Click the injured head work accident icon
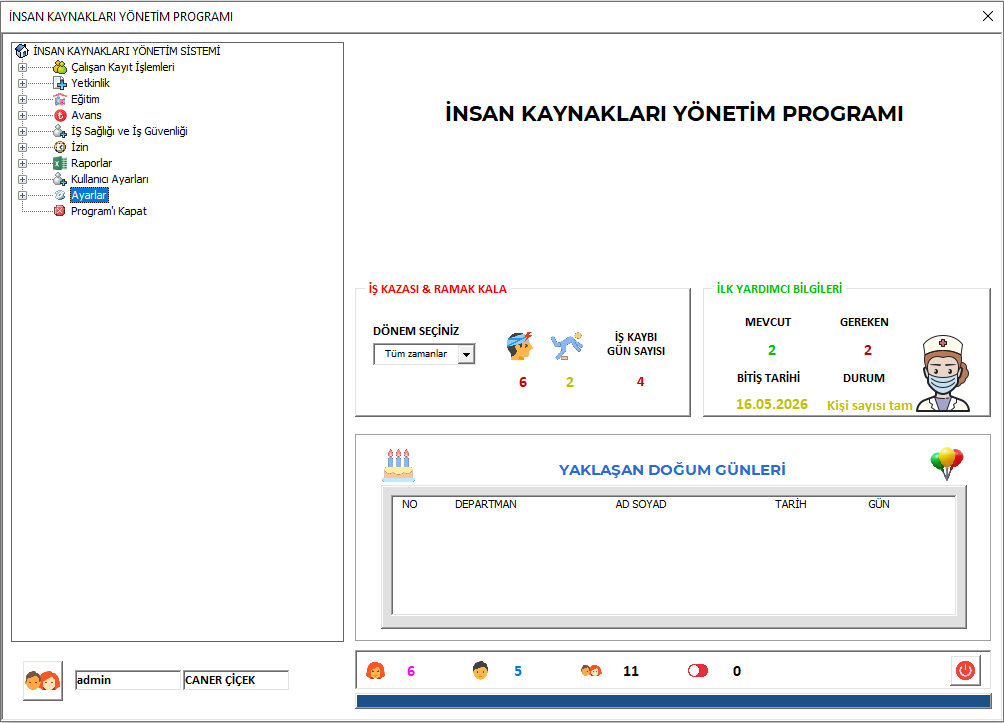Screen dimensions: 1004x723 pyautogui.click(x=520, y=346)
